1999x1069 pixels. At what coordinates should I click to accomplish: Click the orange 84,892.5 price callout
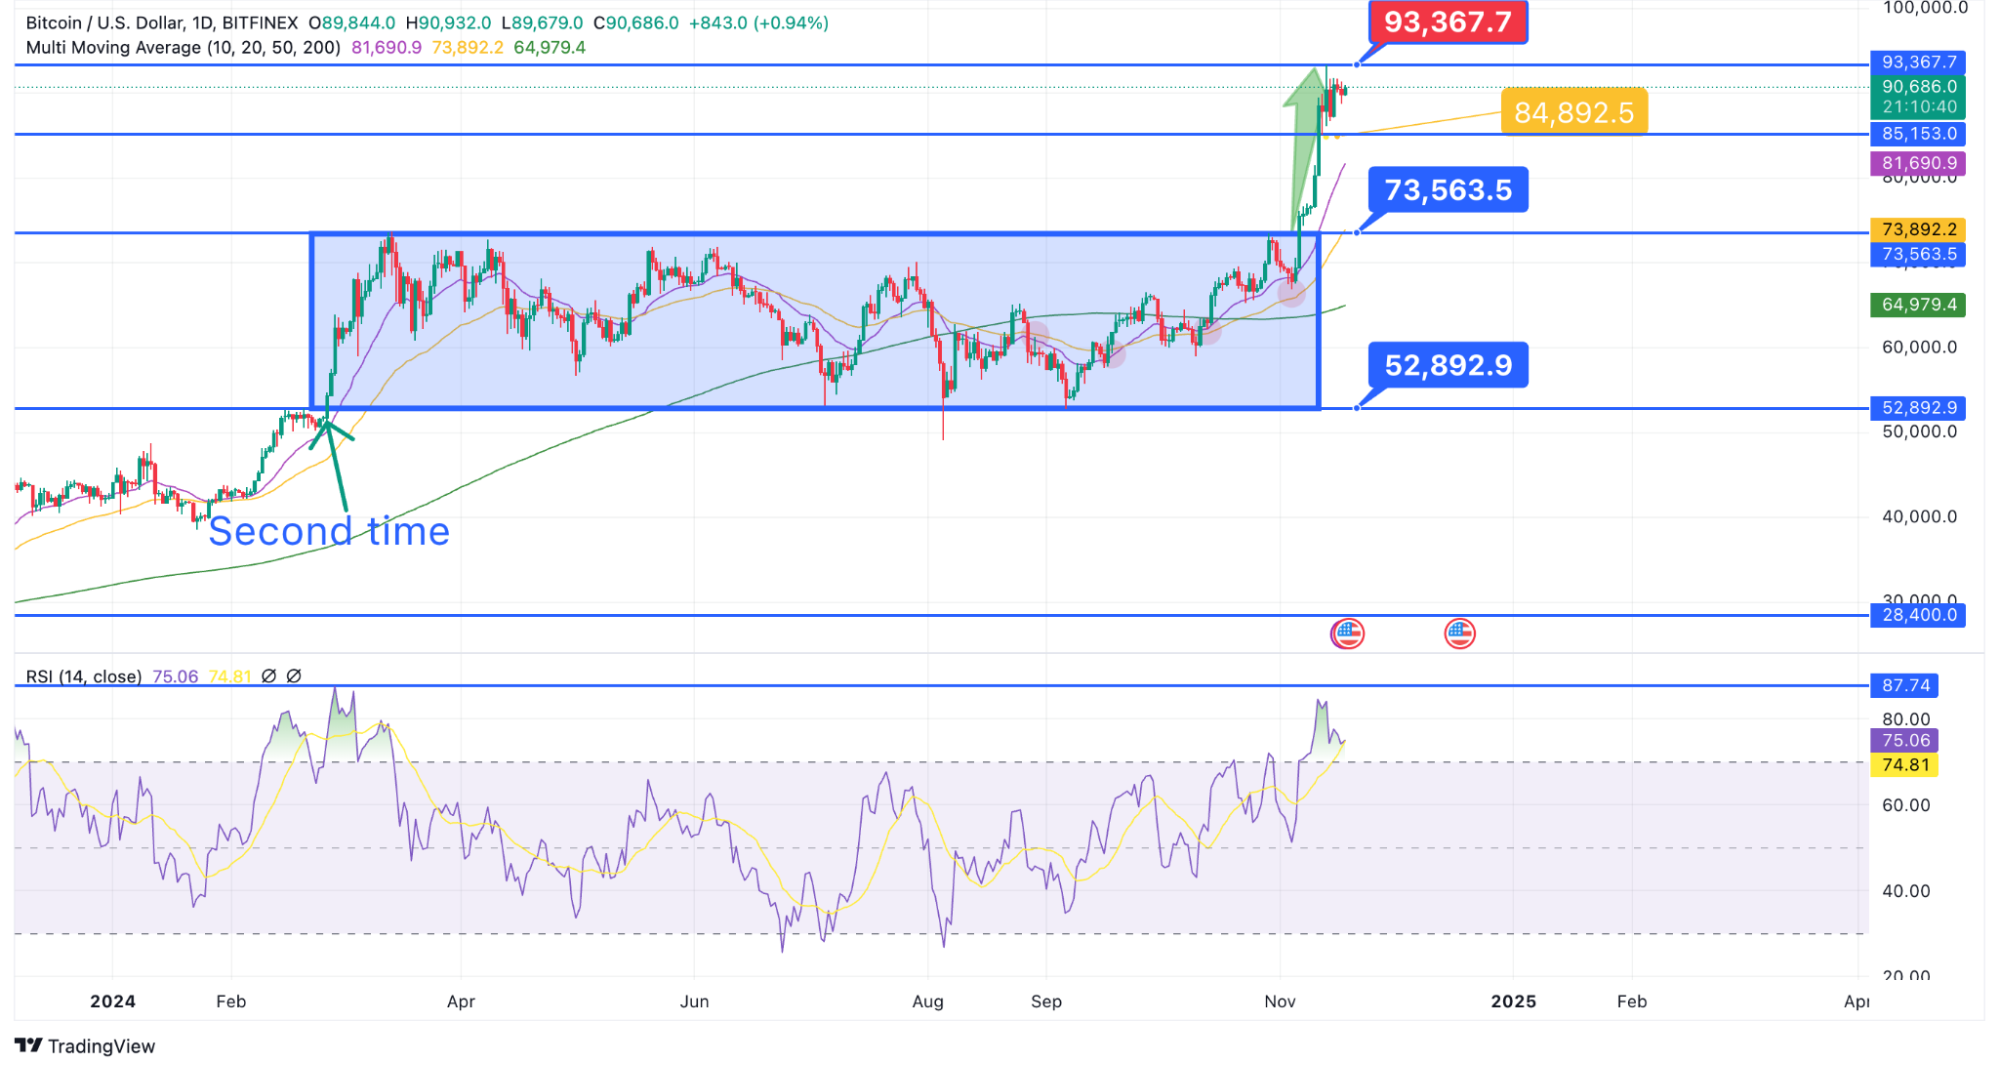click(1574, 112)
